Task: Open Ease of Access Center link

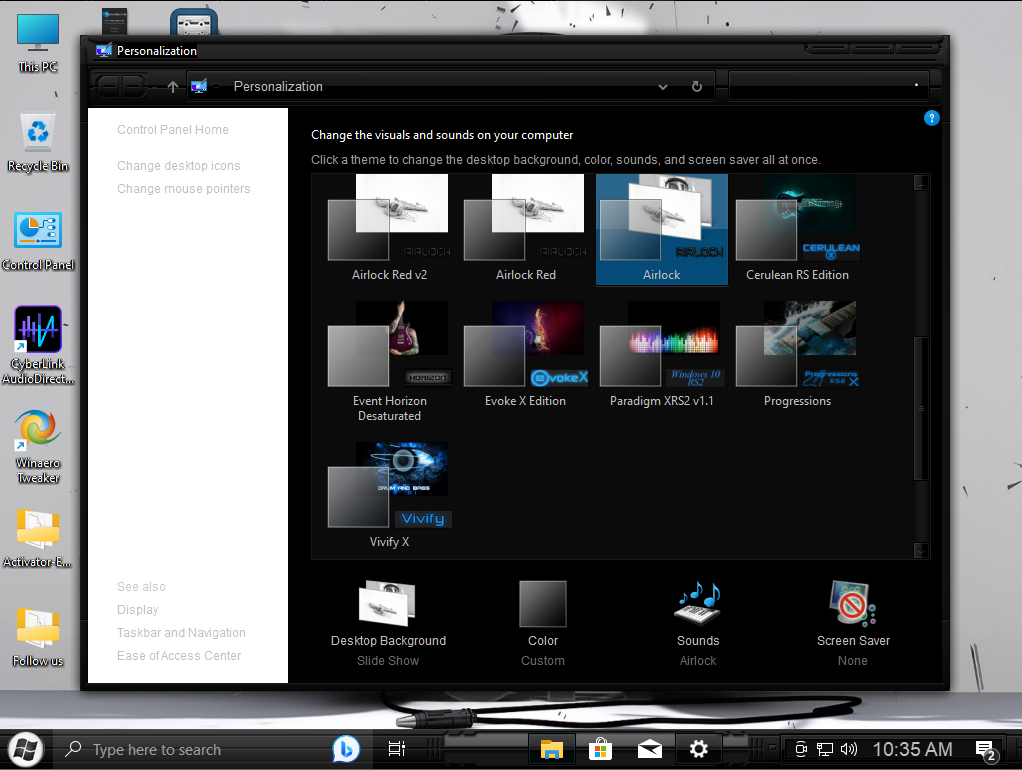Action: pyautogui.click(x=179, y=655)
